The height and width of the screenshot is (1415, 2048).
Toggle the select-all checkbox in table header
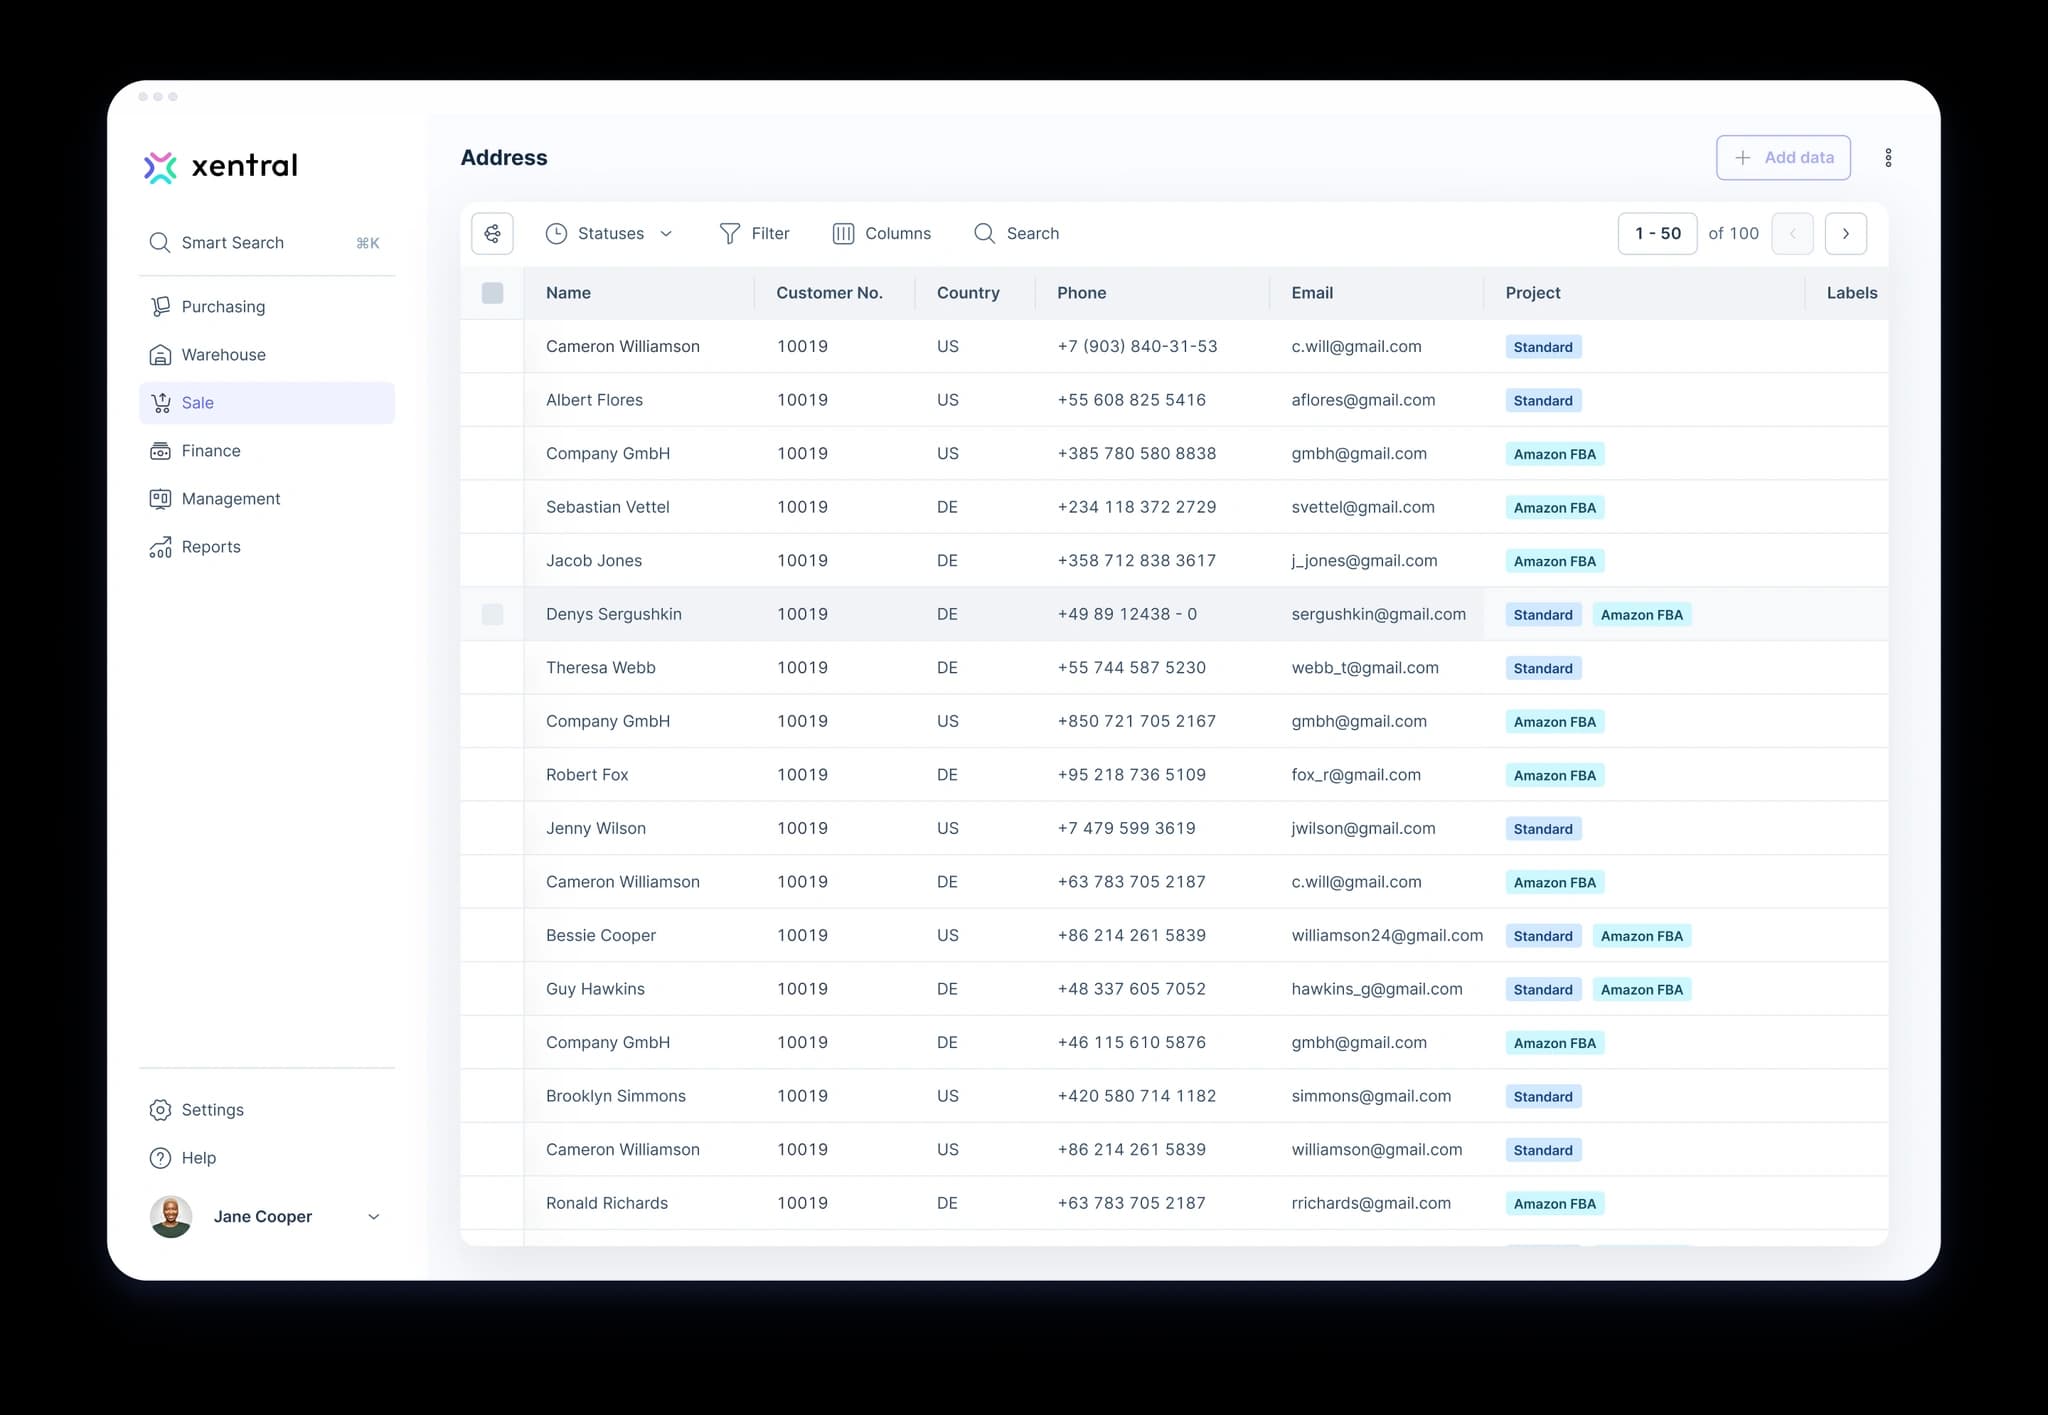tap(492, 293)
